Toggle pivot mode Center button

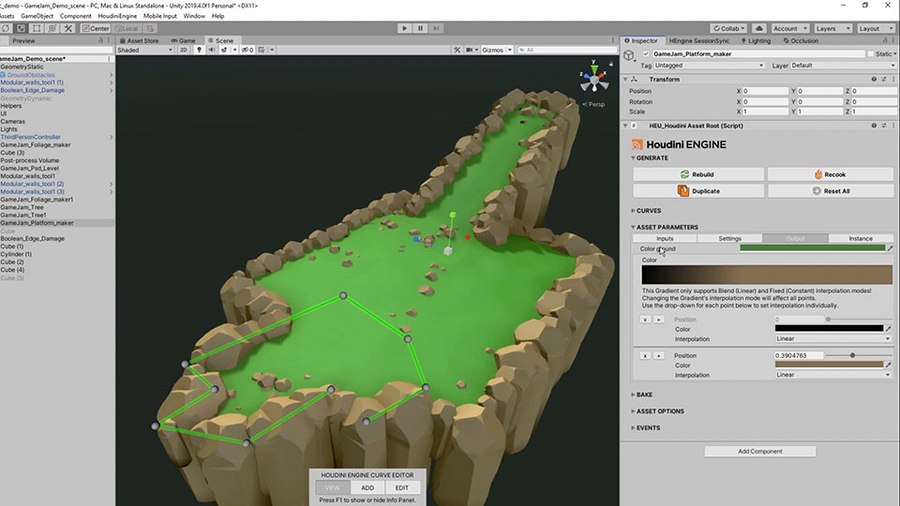coord(95,28)
